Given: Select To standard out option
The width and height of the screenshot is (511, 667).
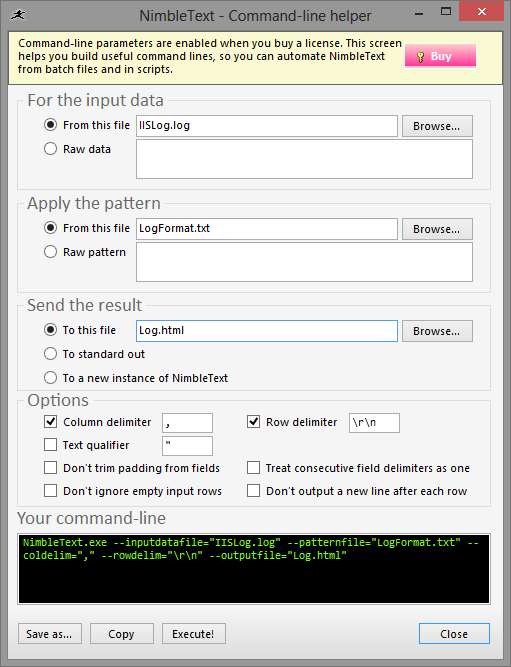Looking at the screenshot, I should 50,354.
